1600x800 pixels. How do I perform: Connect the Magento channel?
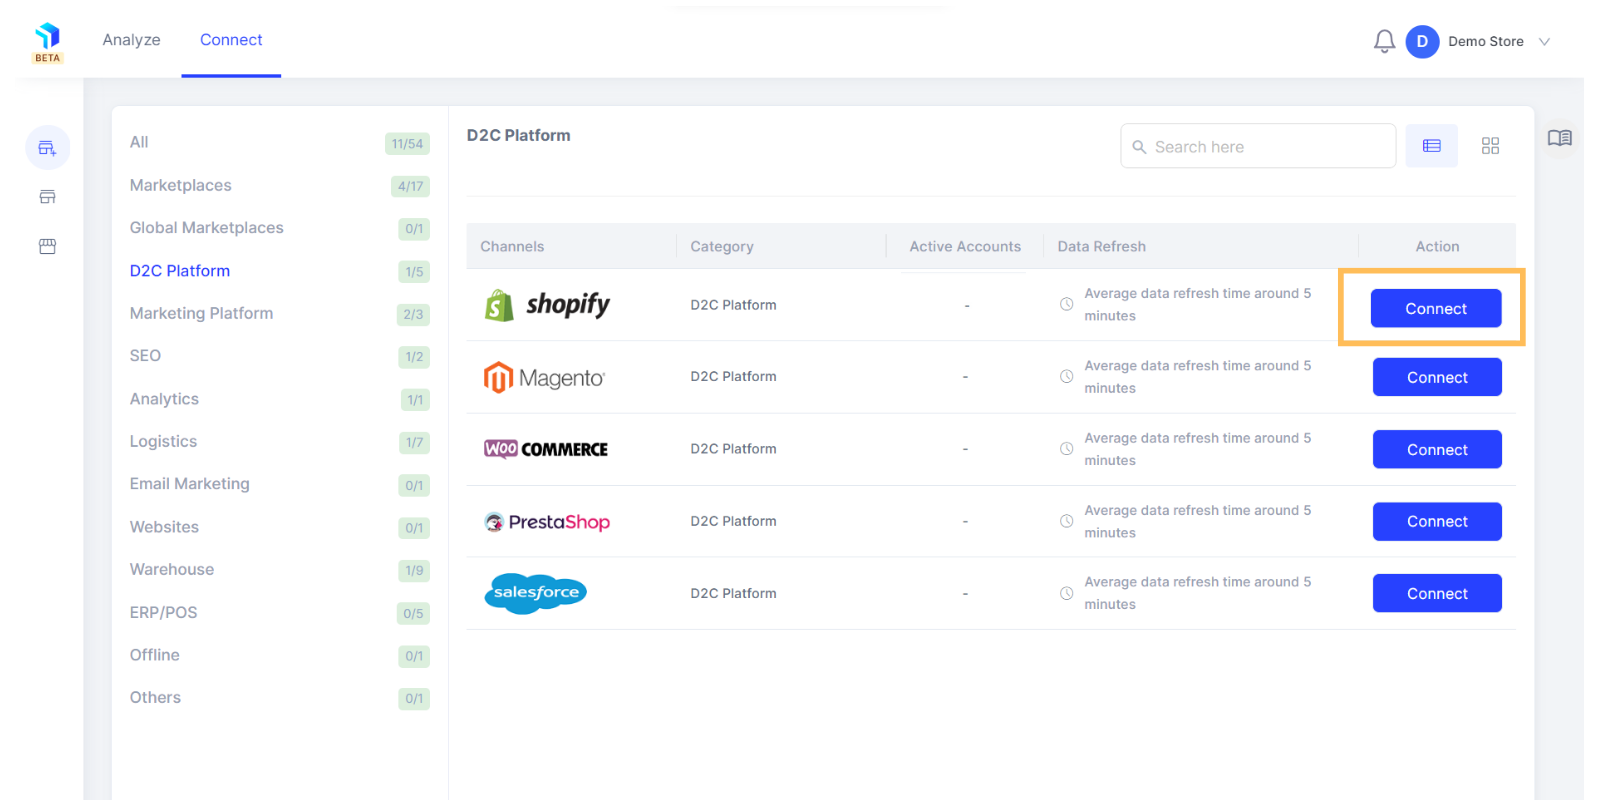click(x=1437, y=377)
